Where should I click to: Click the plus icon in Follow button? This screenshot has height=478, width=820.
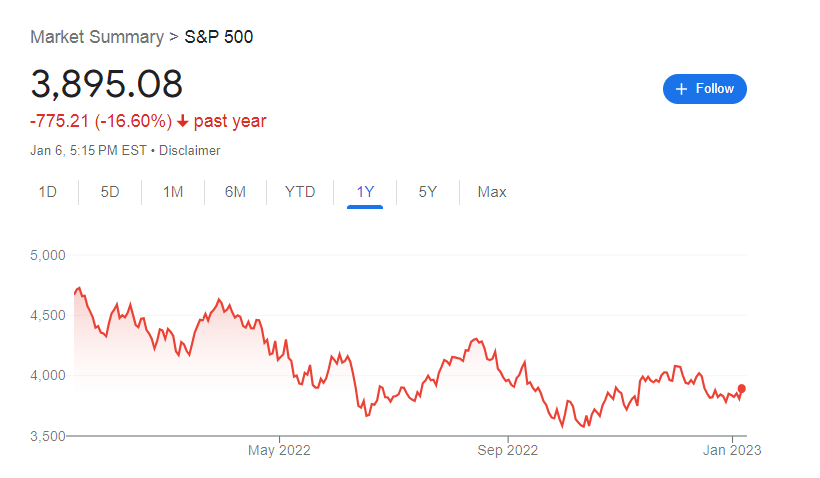coord(681,89)
